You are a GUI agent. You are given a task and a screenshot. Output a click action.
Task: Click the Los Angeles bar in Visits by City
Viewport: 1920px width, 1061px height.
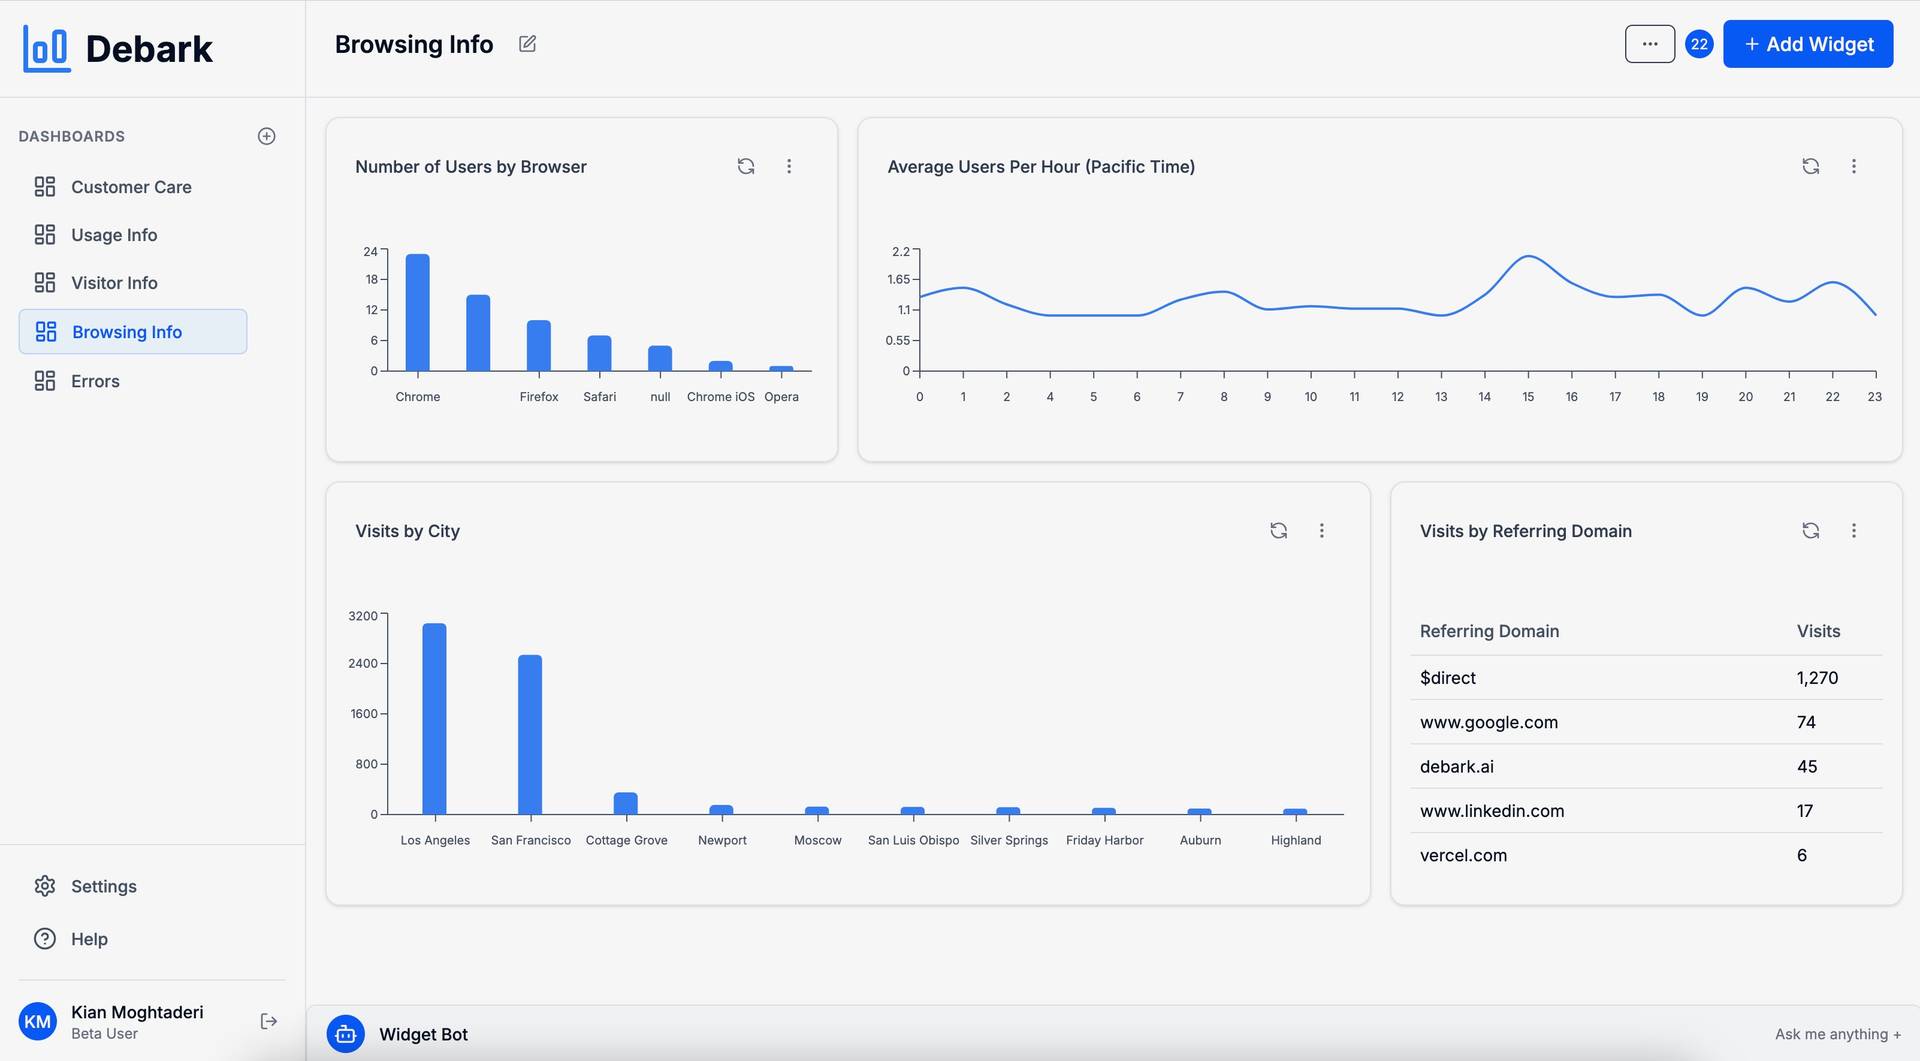click(x=434, y=718)
